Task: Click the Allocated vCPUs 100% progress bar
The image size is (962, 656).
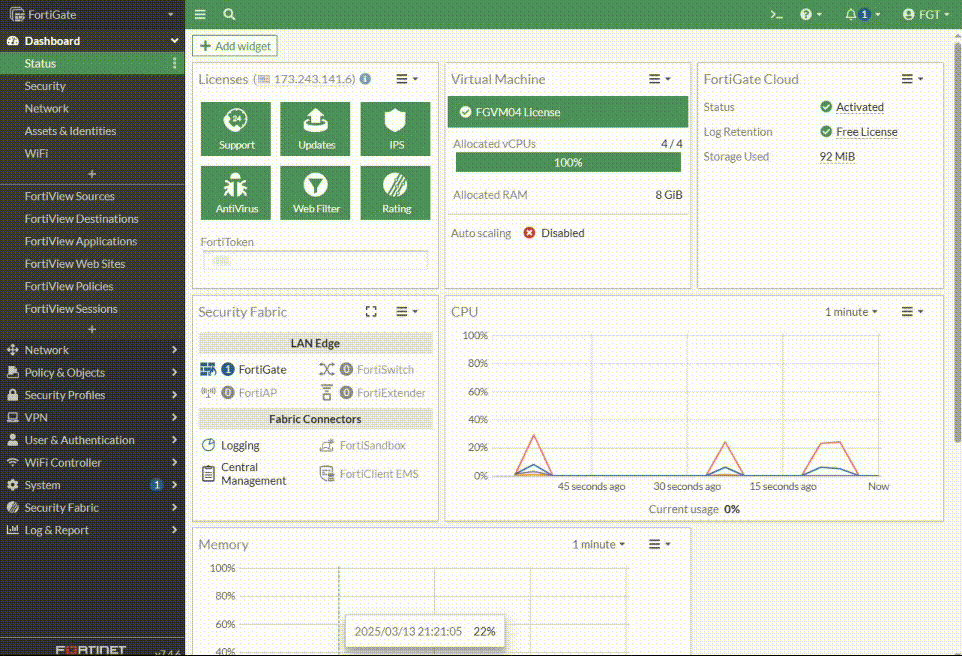Action: (568, 162)
